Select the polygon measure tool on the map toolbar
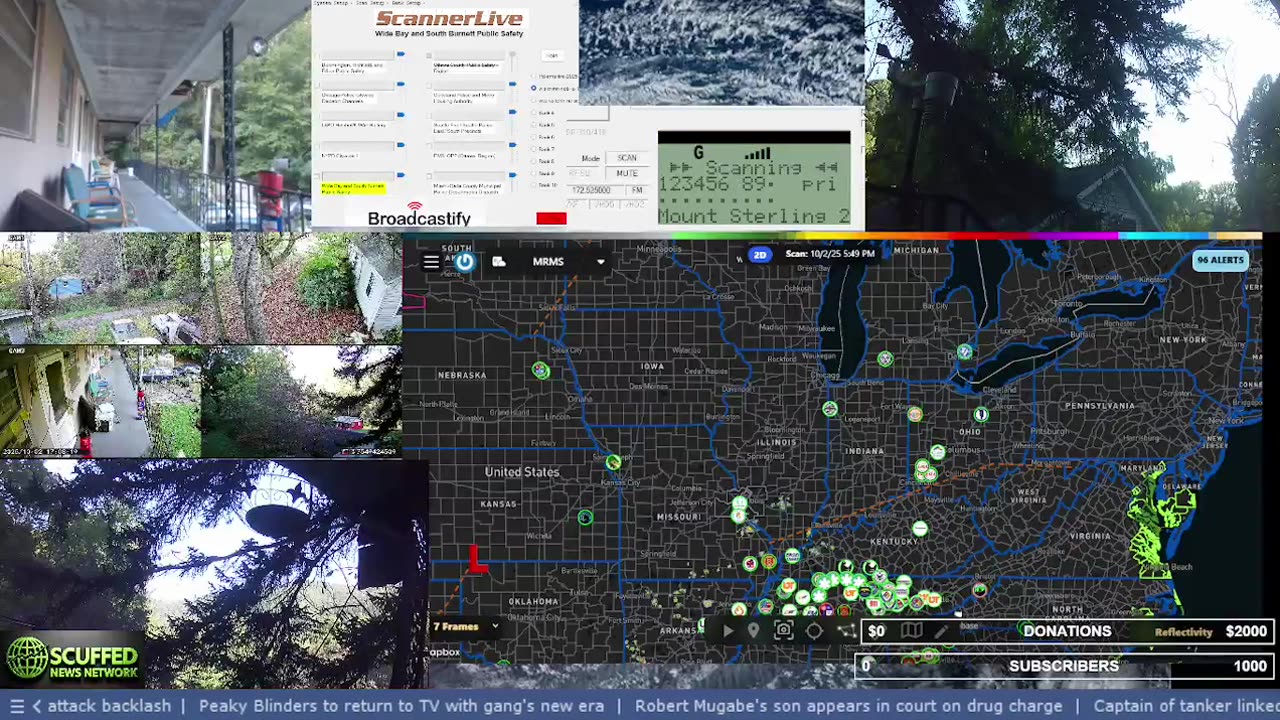The height and width of the screenshot is (720, 1280). coord(846,631)
